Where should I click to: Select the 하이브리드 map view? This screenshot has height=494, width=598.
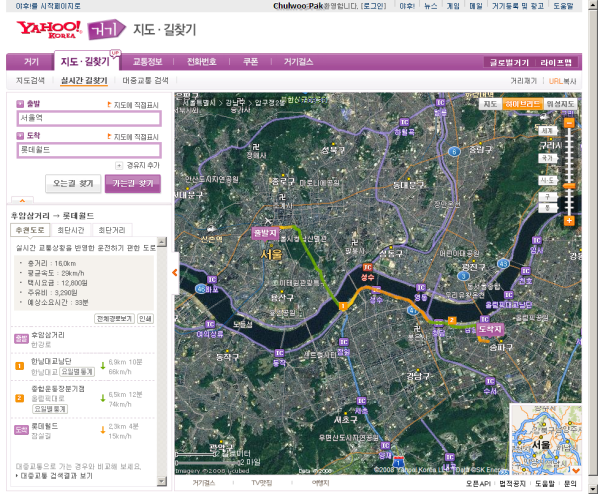coord(522,104)
